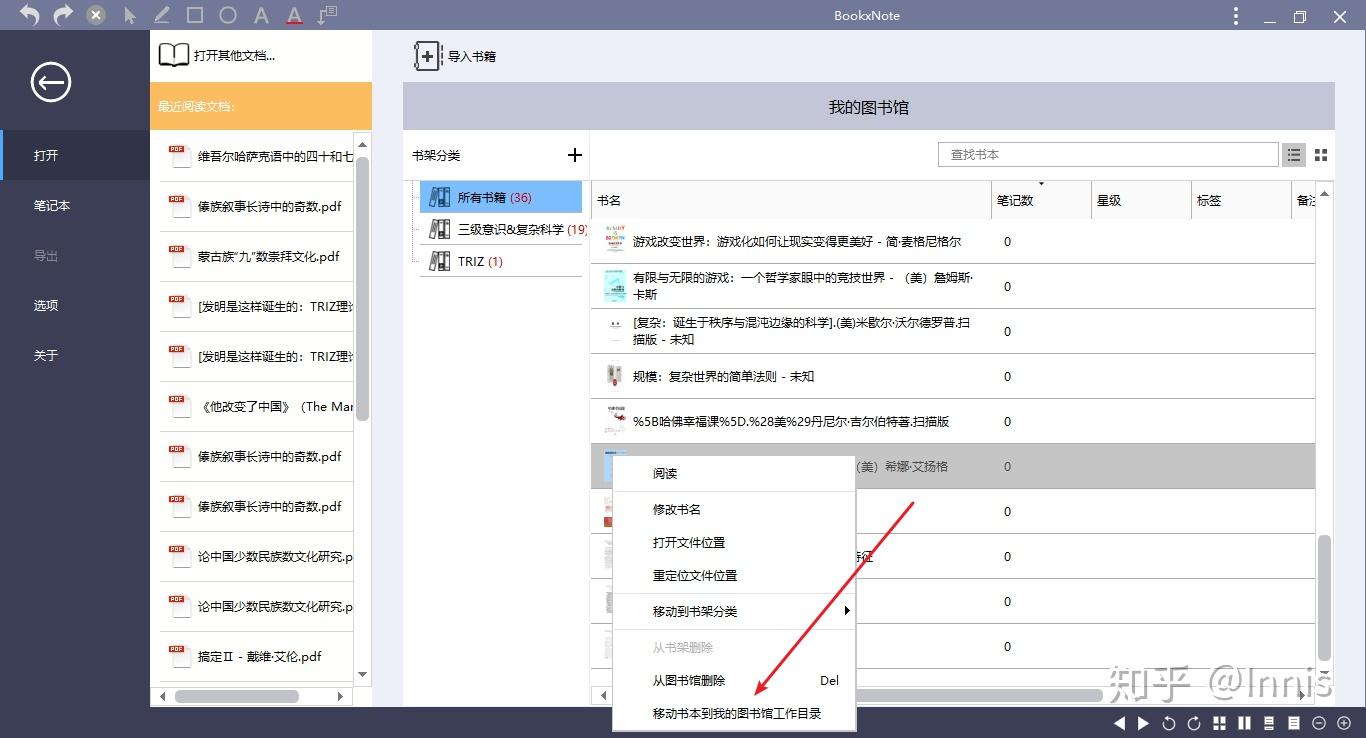Undo the last action
The image size is (1366, 738).
click(28, 15)
